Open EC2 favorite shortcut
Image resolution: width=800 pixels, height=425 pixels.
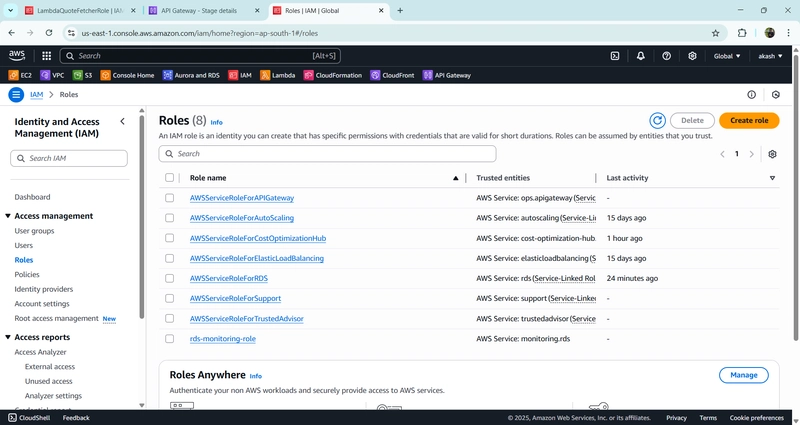point(20,75)
